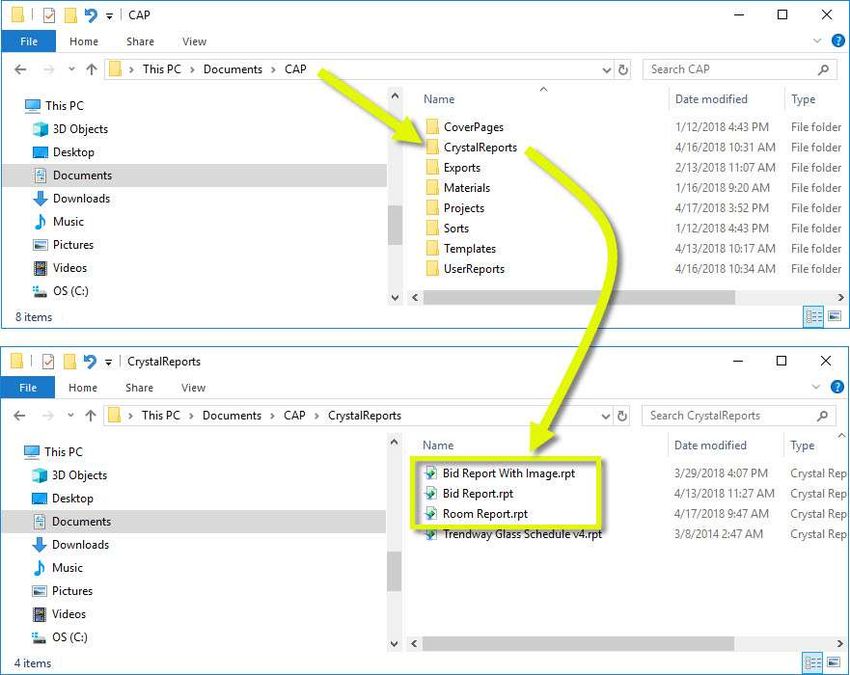Open View tab in CrystalReports window
The image size is (850, 675).
point(193,388)
